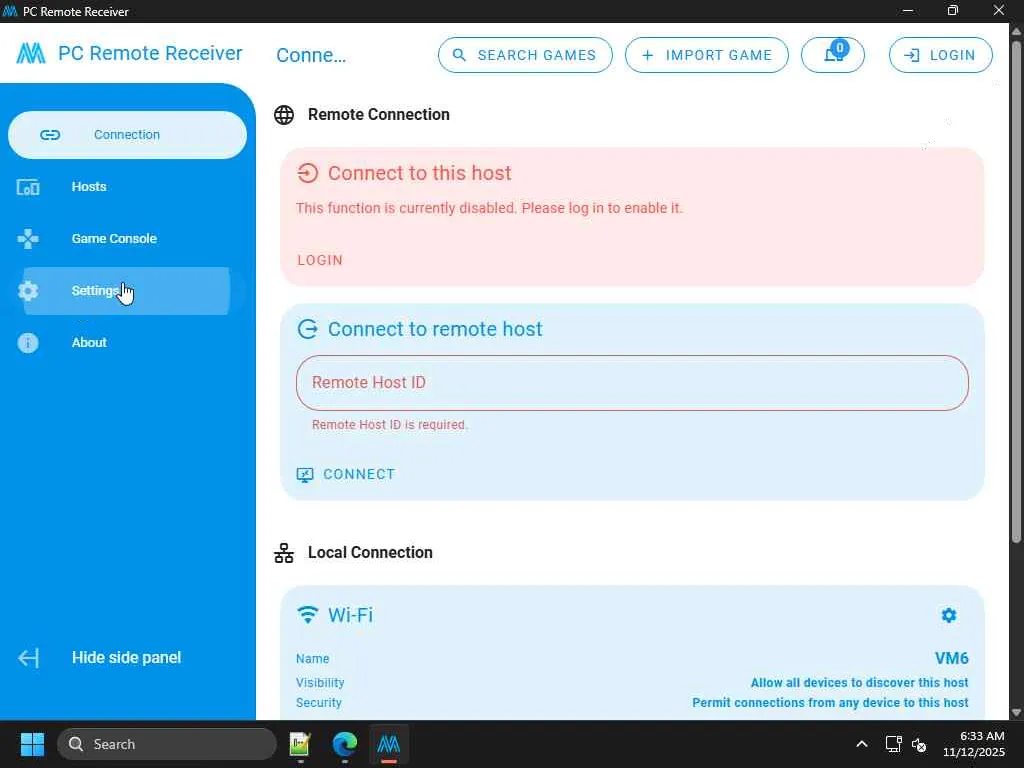1024x768 pixels.
Task: Click the Settings gear icon in sidebar
Action: coord(28,291)
